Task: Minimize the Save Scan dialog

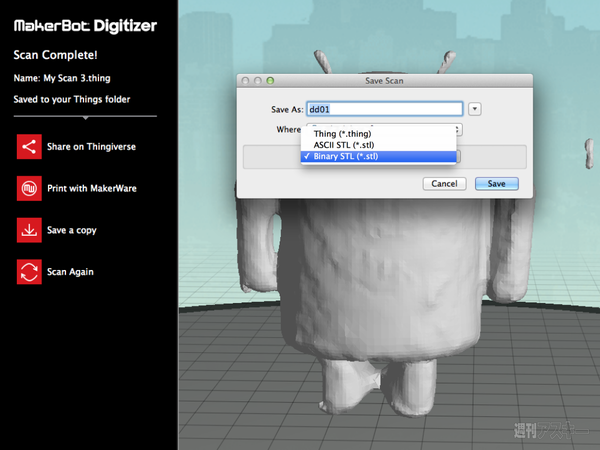Action: point(258,81)
